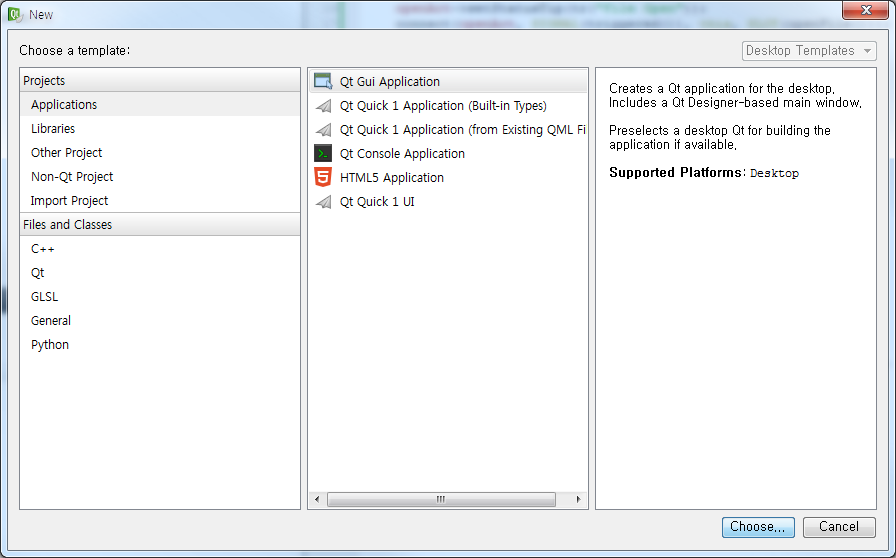The height and width of the screenshot is (558, 896).
Task: Select the Import Project category
Action: click(x=159, y=201)
